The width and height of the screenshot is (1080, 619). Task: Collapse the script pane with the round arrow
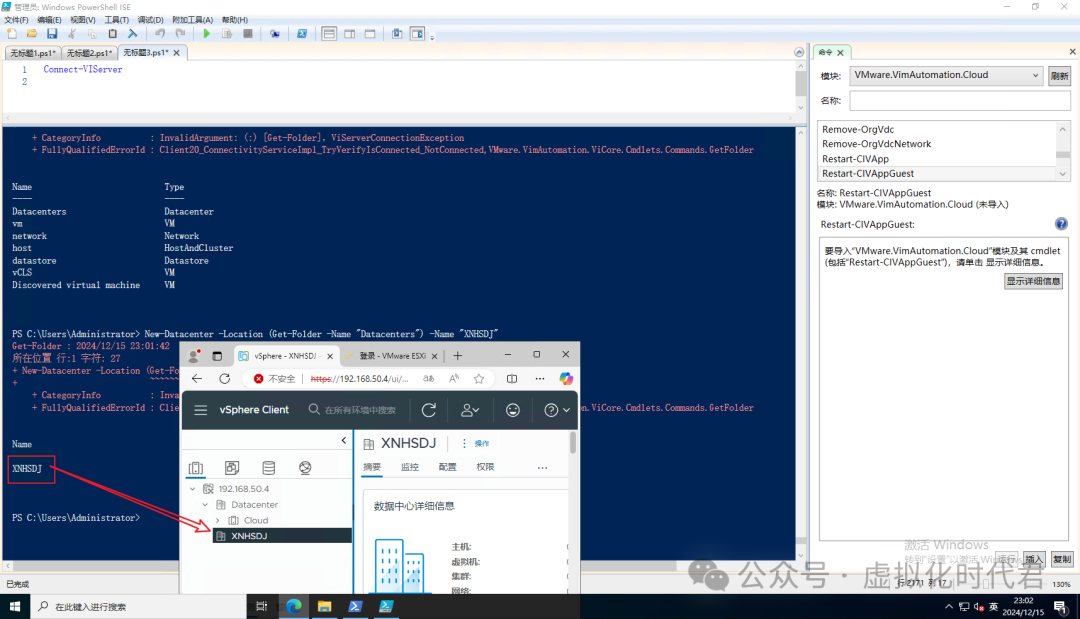coord(799,52)
